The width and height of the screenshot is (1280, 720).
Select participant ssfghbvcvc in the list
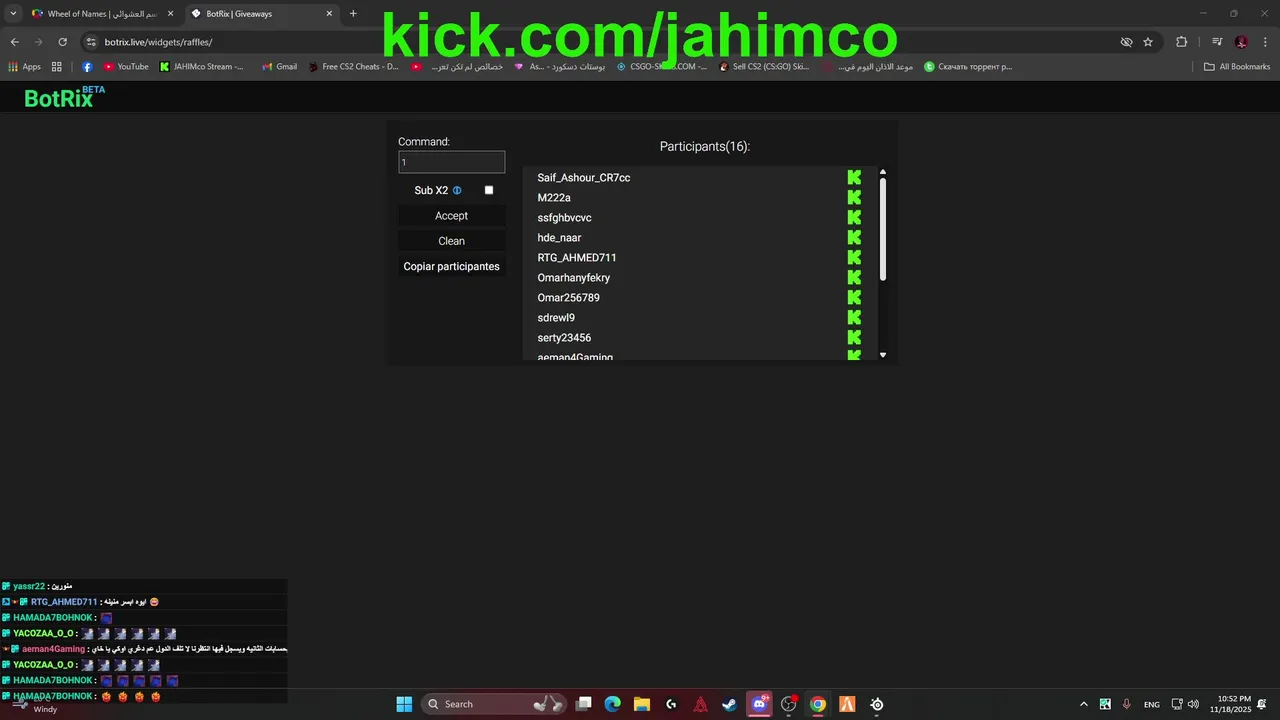(x=565, y=218)
